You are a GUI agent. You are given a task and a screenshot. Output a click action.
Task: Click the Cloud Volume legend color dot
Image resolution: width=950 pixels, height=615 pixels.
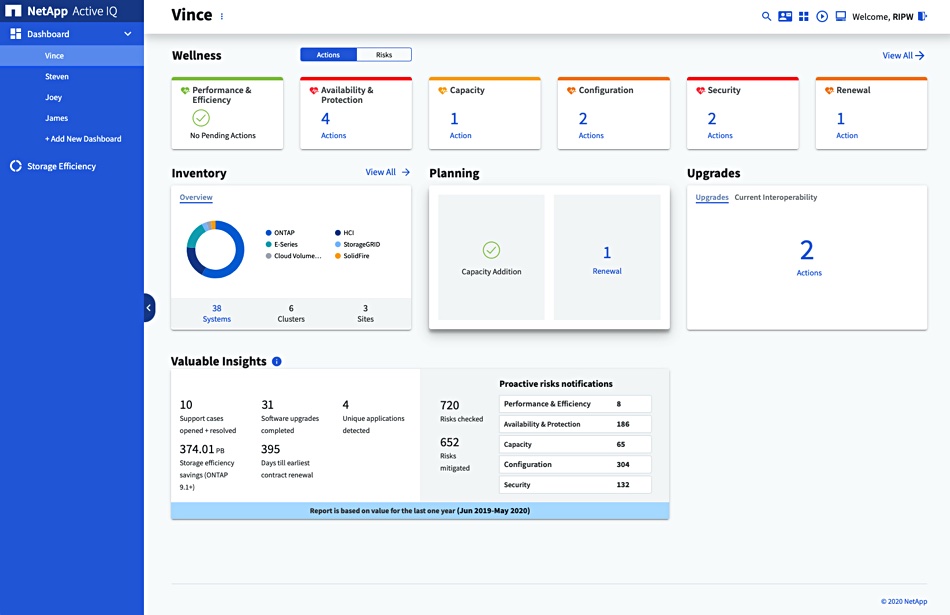click(268, 256)
